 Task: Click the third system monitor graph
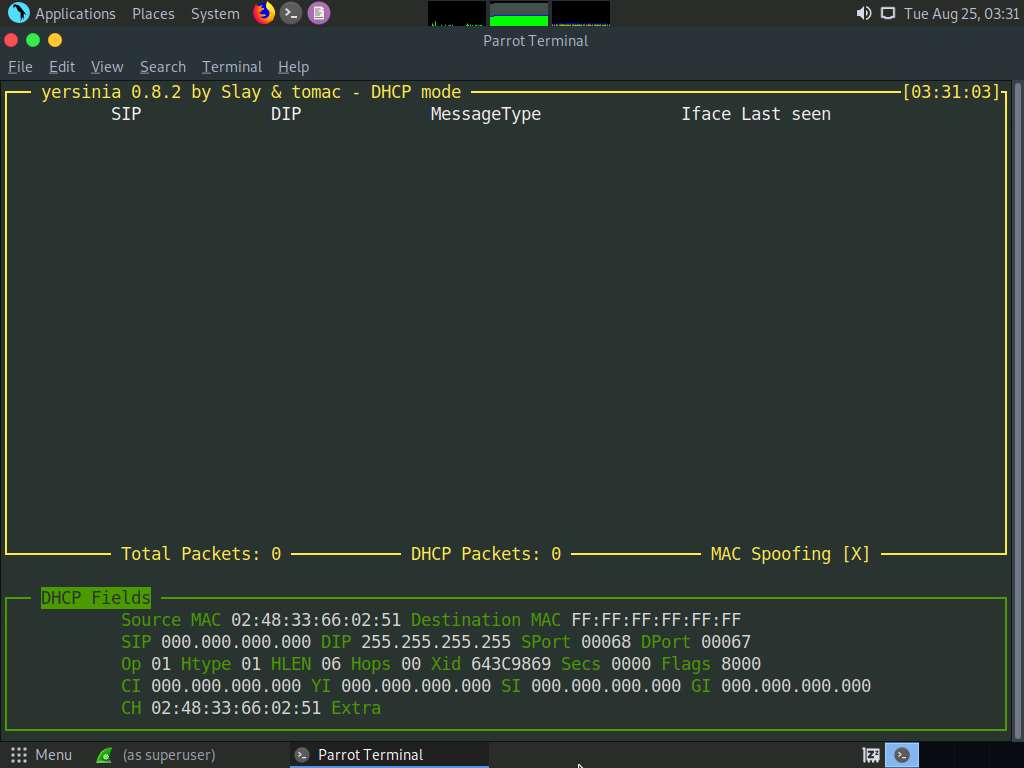pyautogui.click(x=581, y=14)
